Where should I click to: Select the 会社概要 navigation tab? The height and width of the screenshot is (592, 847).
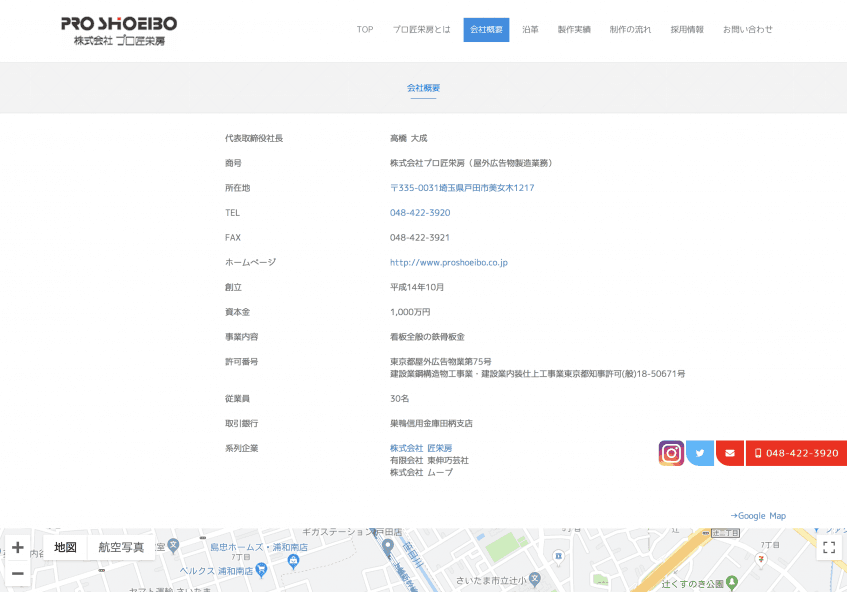click(x=486, y=30)
